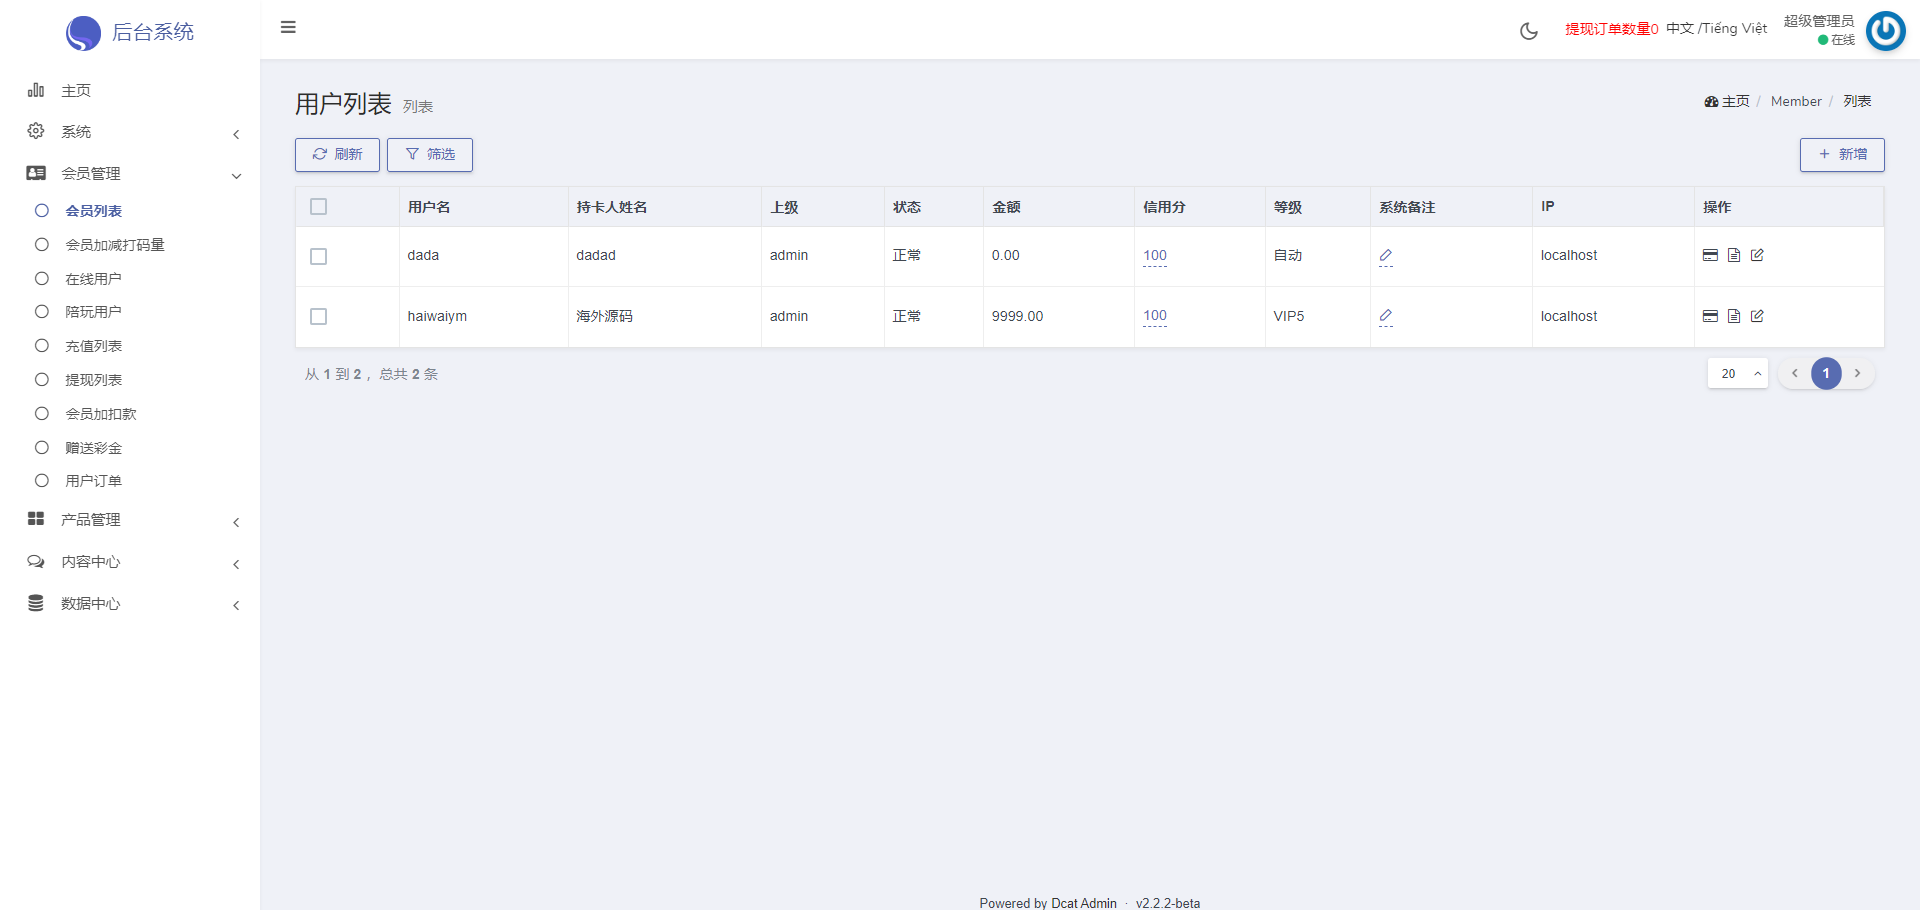Image resolution: width=1920 pixels, height=910 pixels.
Task: Select checkbox for haiwaiym row
Action: pos(319,316)
